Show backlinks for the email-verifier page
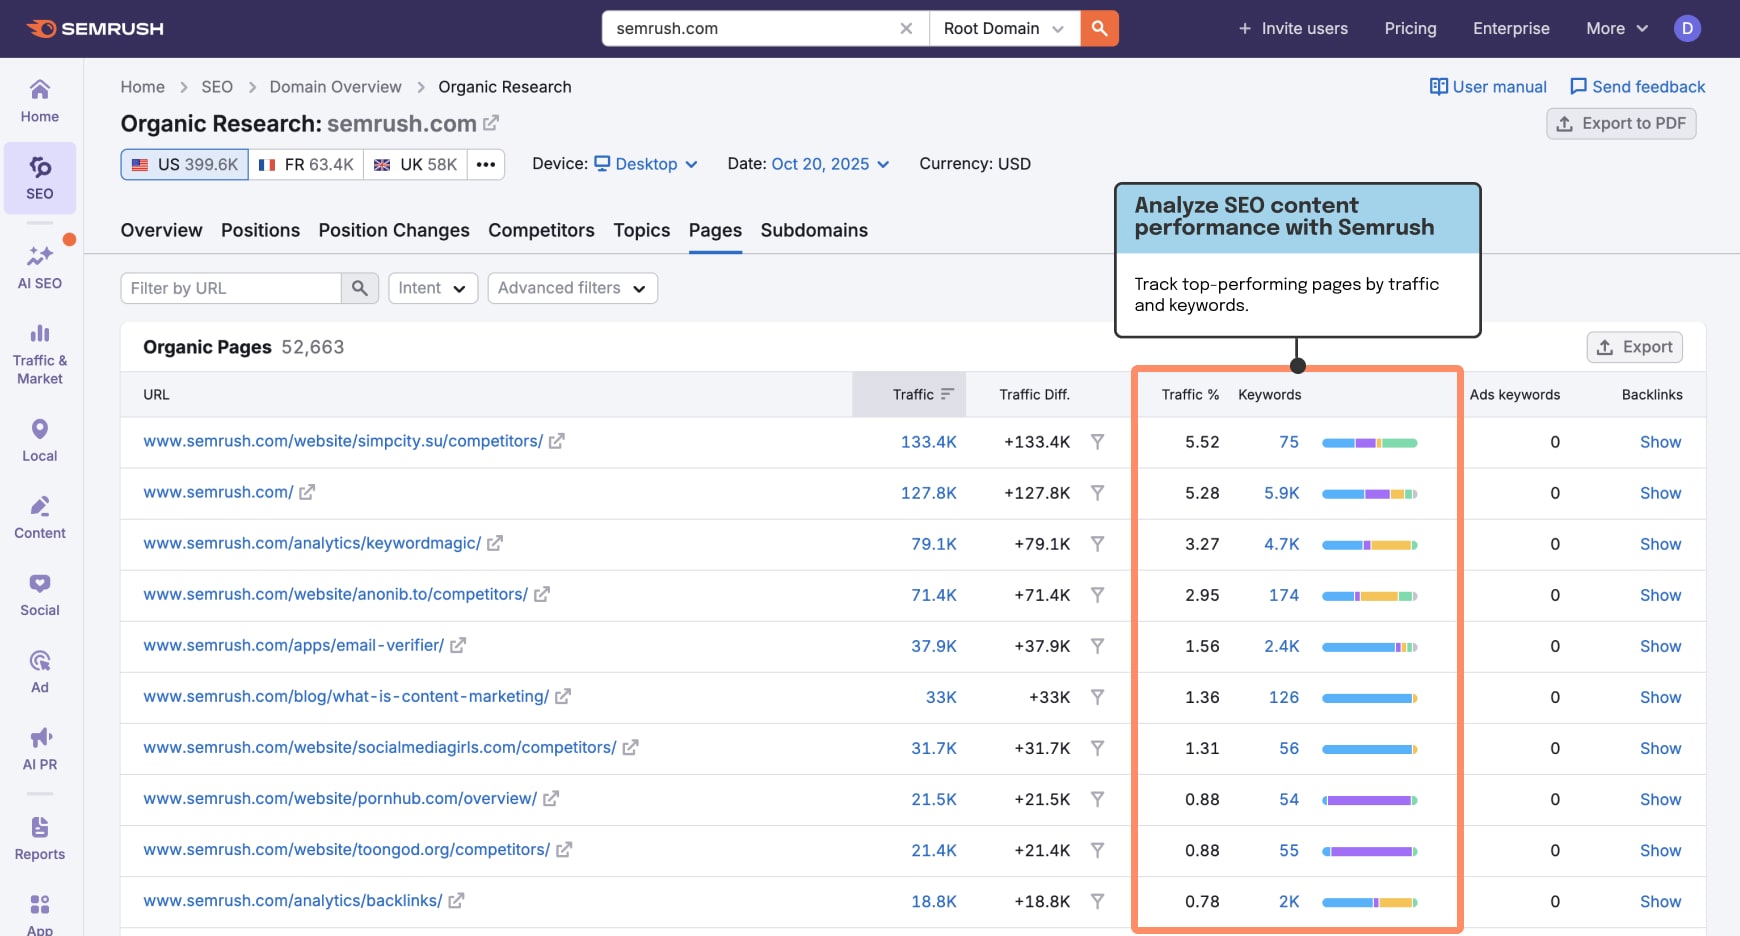 tap(1659, 646)
